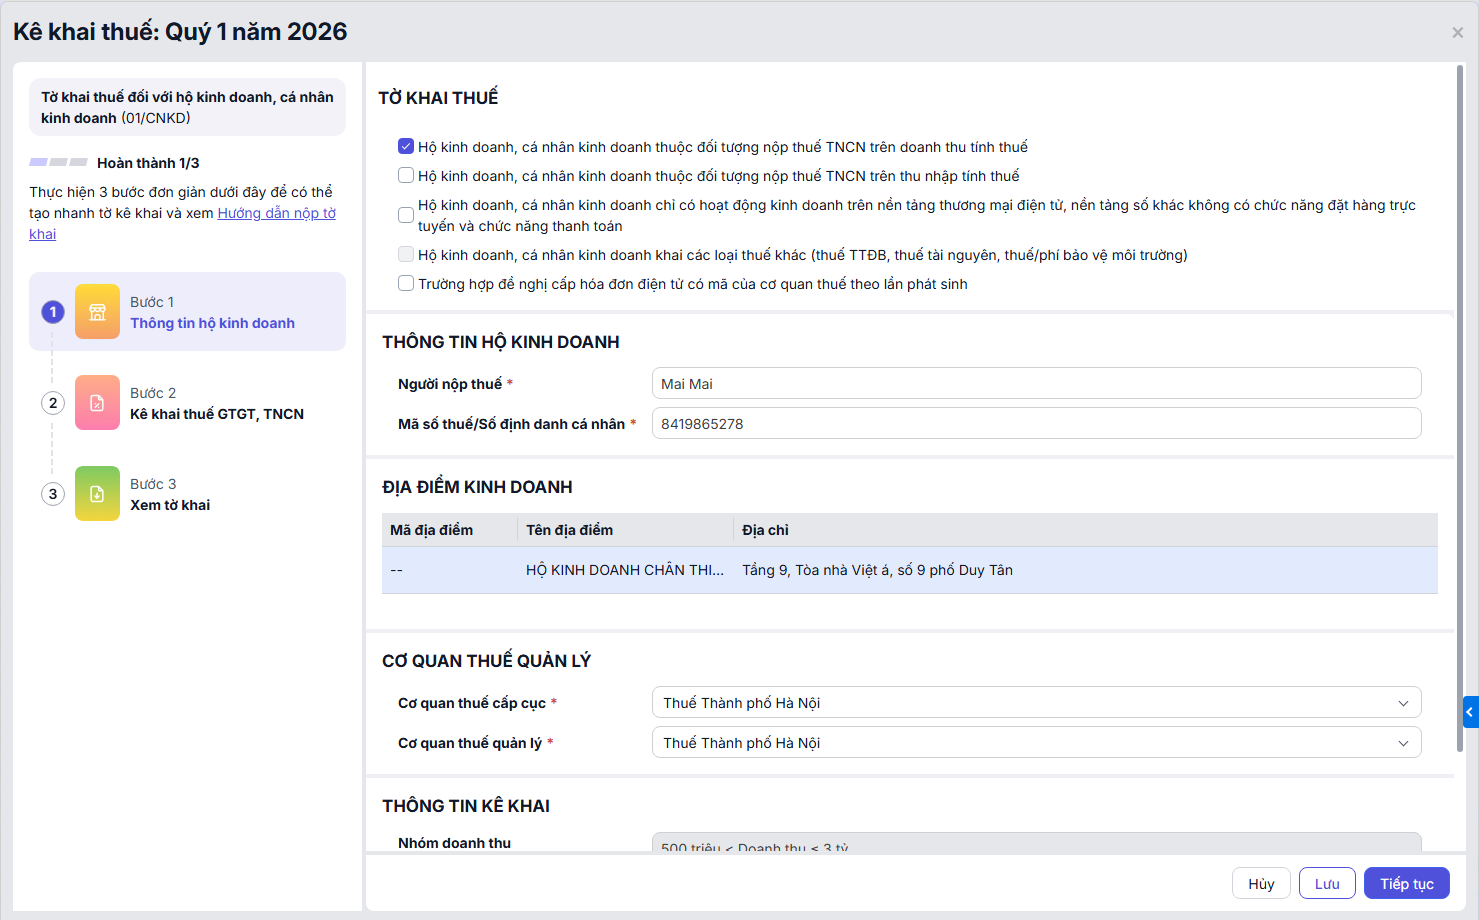Click step number 1 circle indicator
The height and width of the screenshot is (920, 1479).
click(x=53, y=312)
